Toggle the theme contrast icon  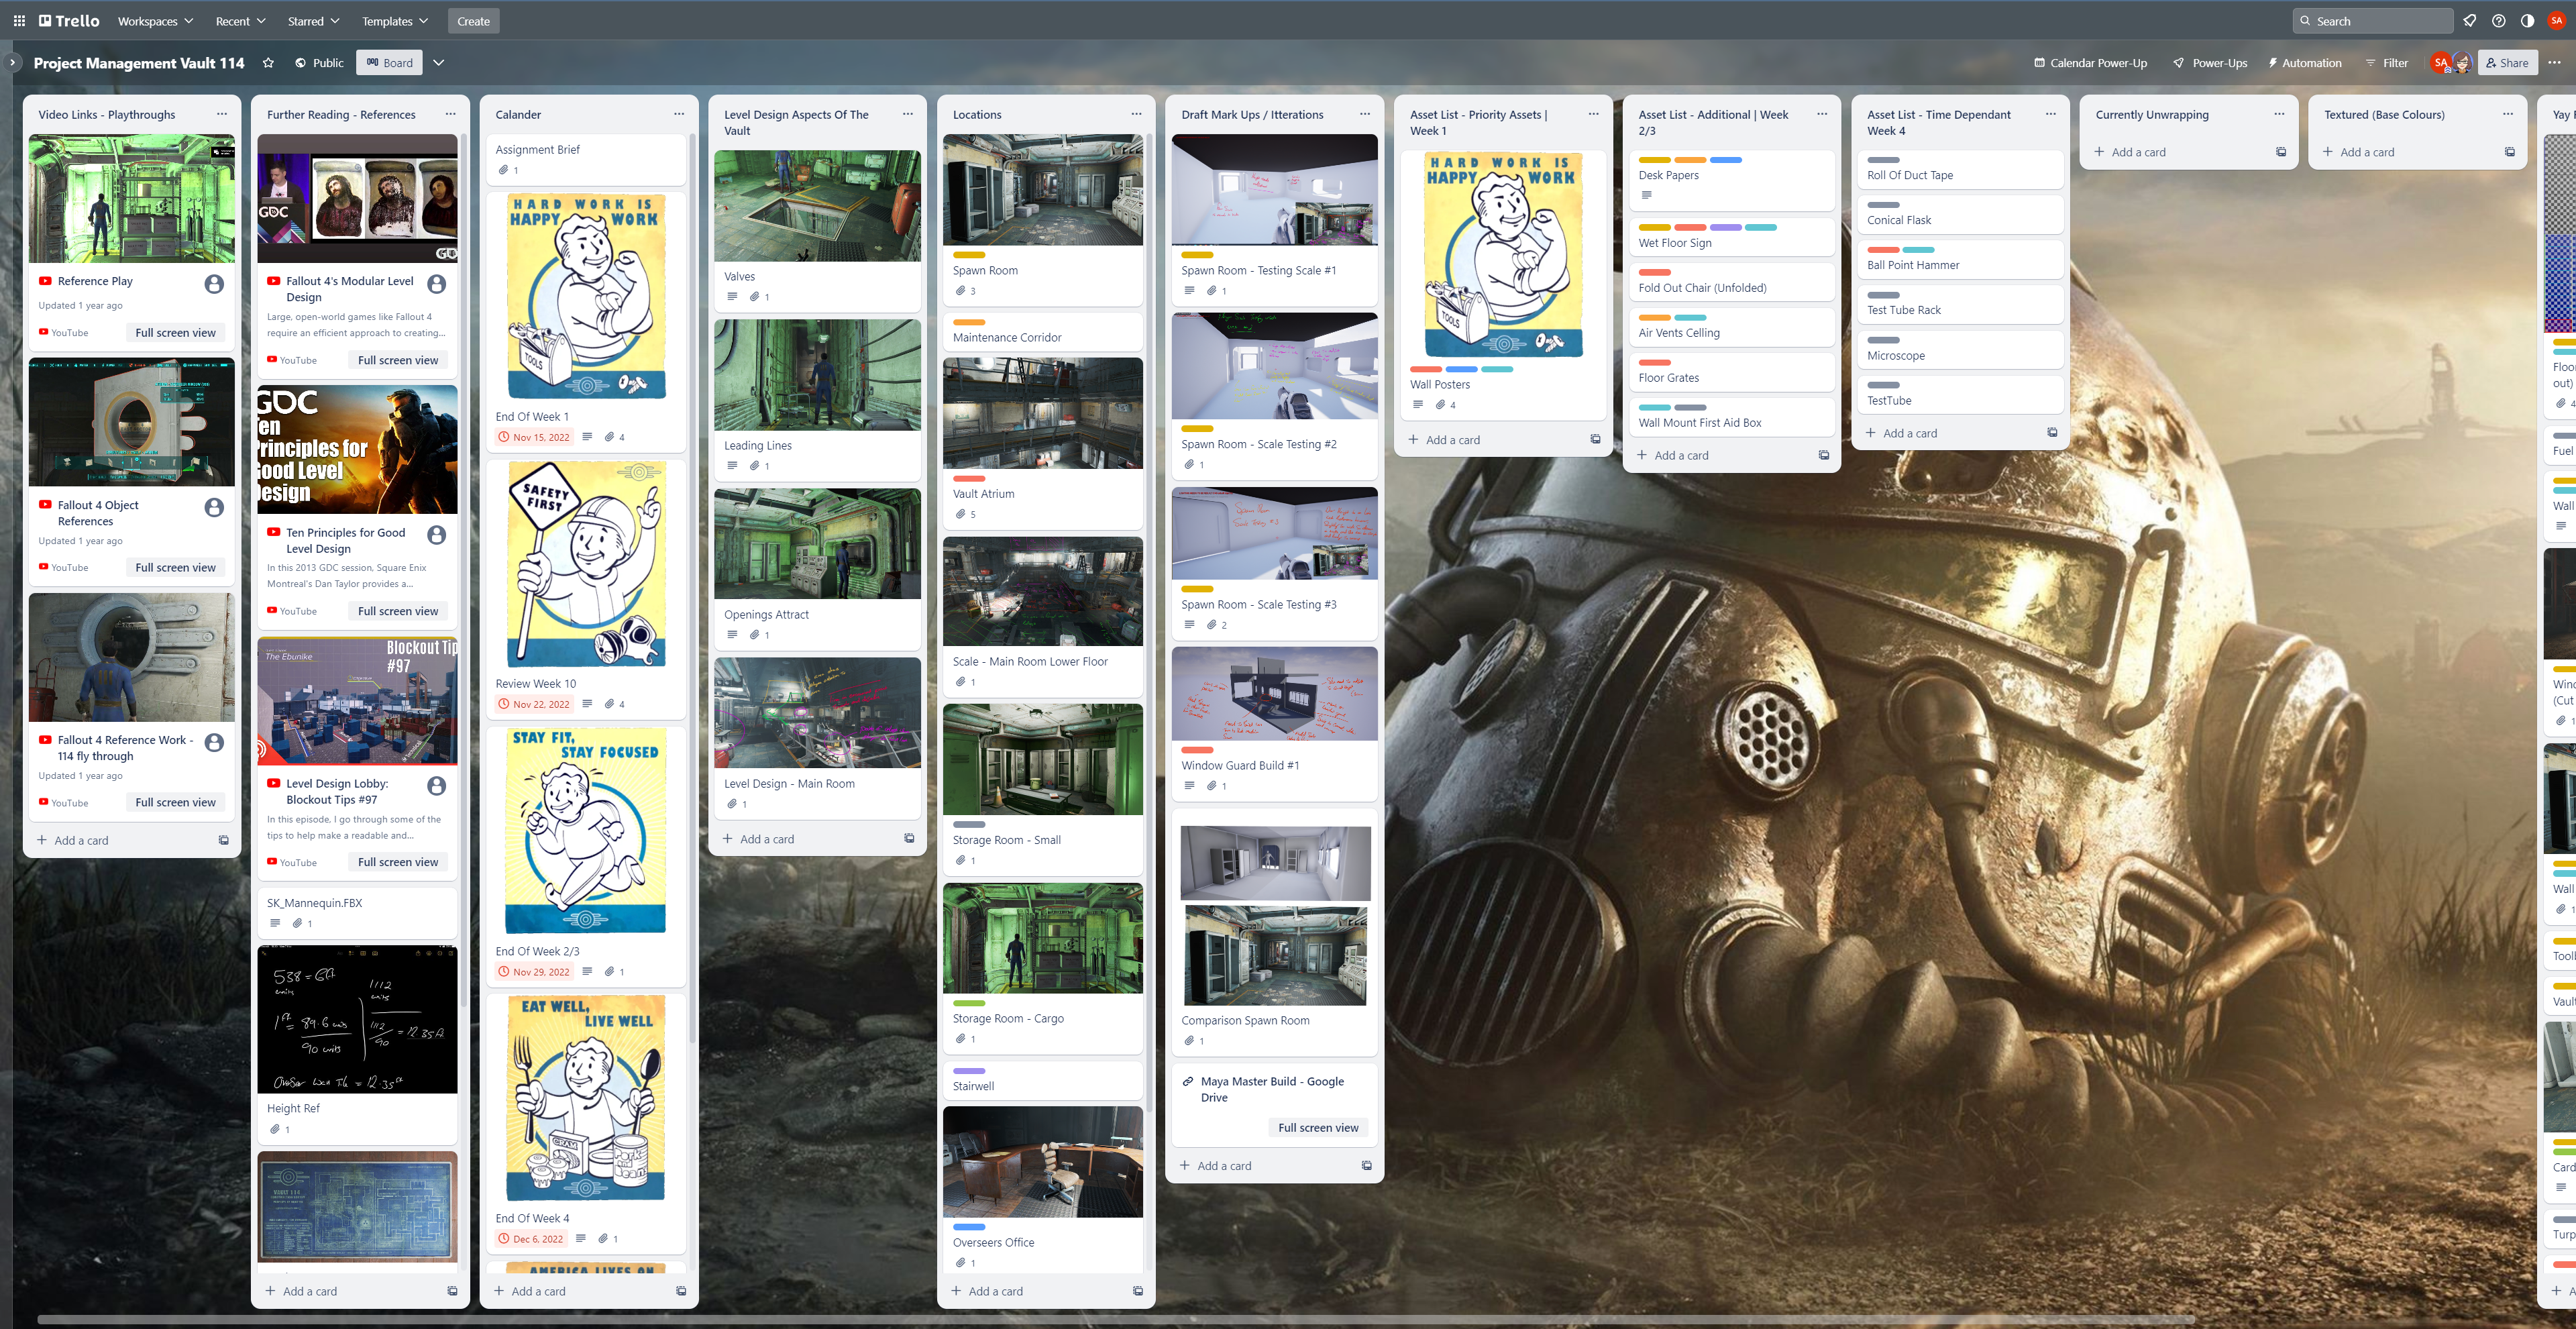[x=2527, y=21]
